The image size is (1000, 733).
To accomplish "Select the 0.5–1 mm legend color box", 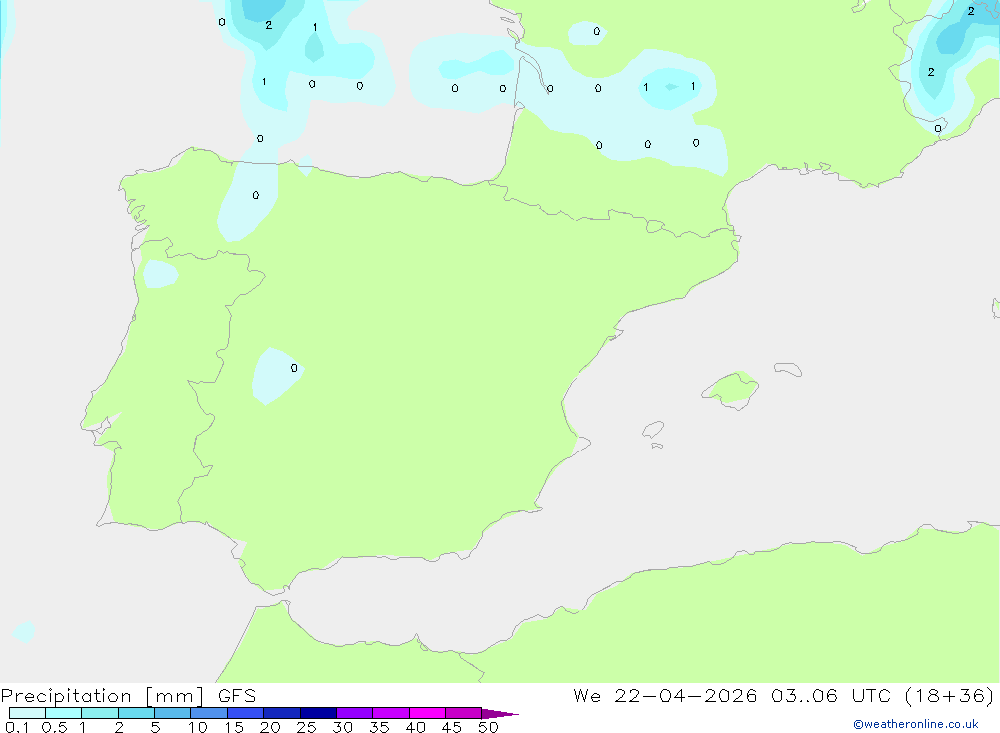I will coord(64,713).
